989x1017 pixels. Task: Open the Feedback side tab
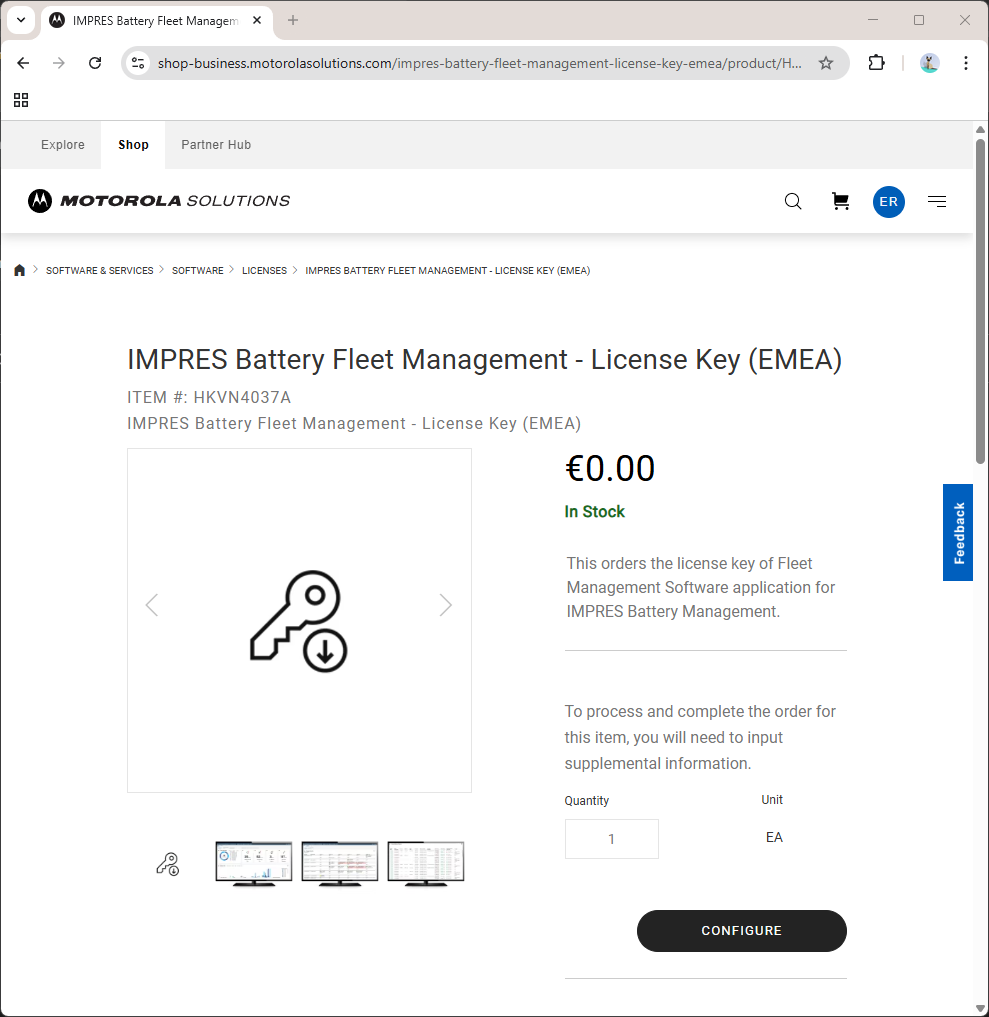[958, 533]
